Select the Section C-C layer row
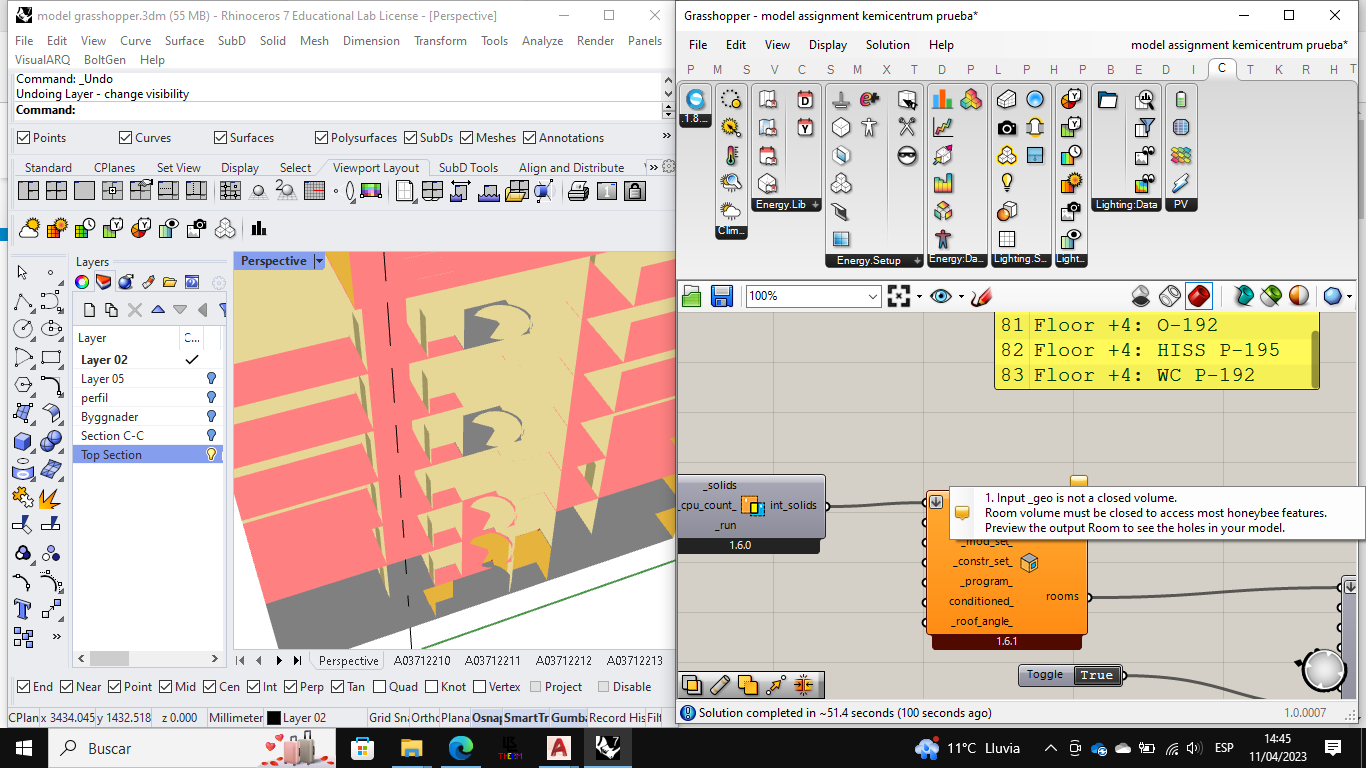 148,436
